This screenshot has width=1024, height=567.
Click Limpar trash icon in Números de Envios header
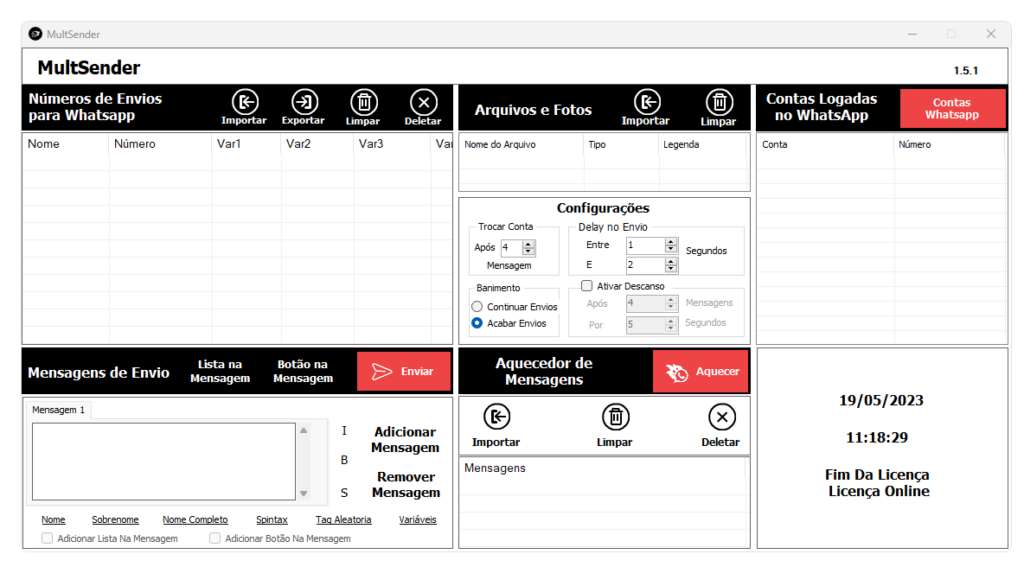pos(364,102)
